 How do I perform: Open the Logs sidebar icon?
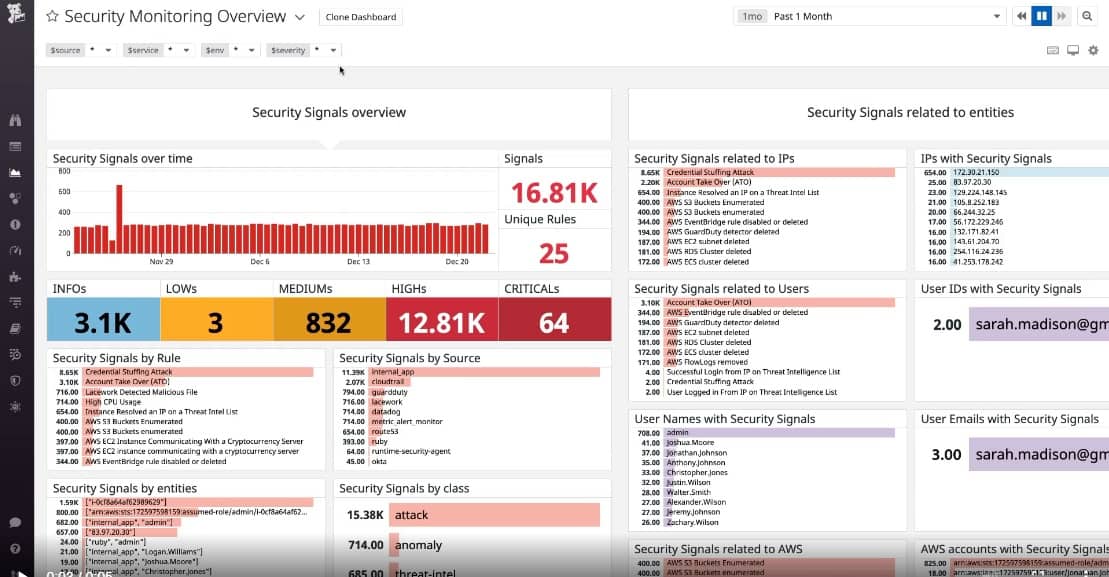pos(16,355)
